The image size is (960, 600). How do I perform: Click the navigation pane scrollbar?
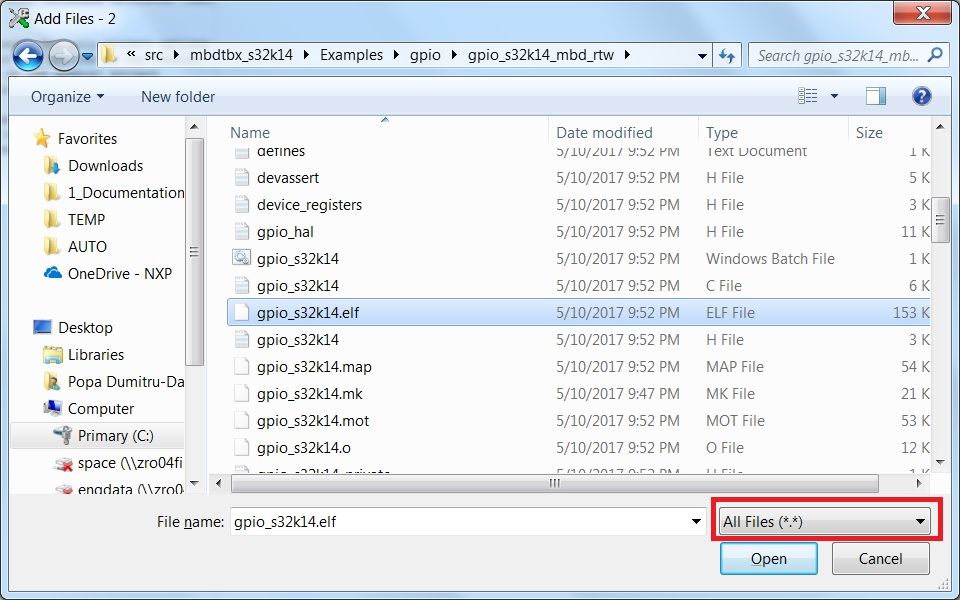pyautogui.click(x=194, y=252)
